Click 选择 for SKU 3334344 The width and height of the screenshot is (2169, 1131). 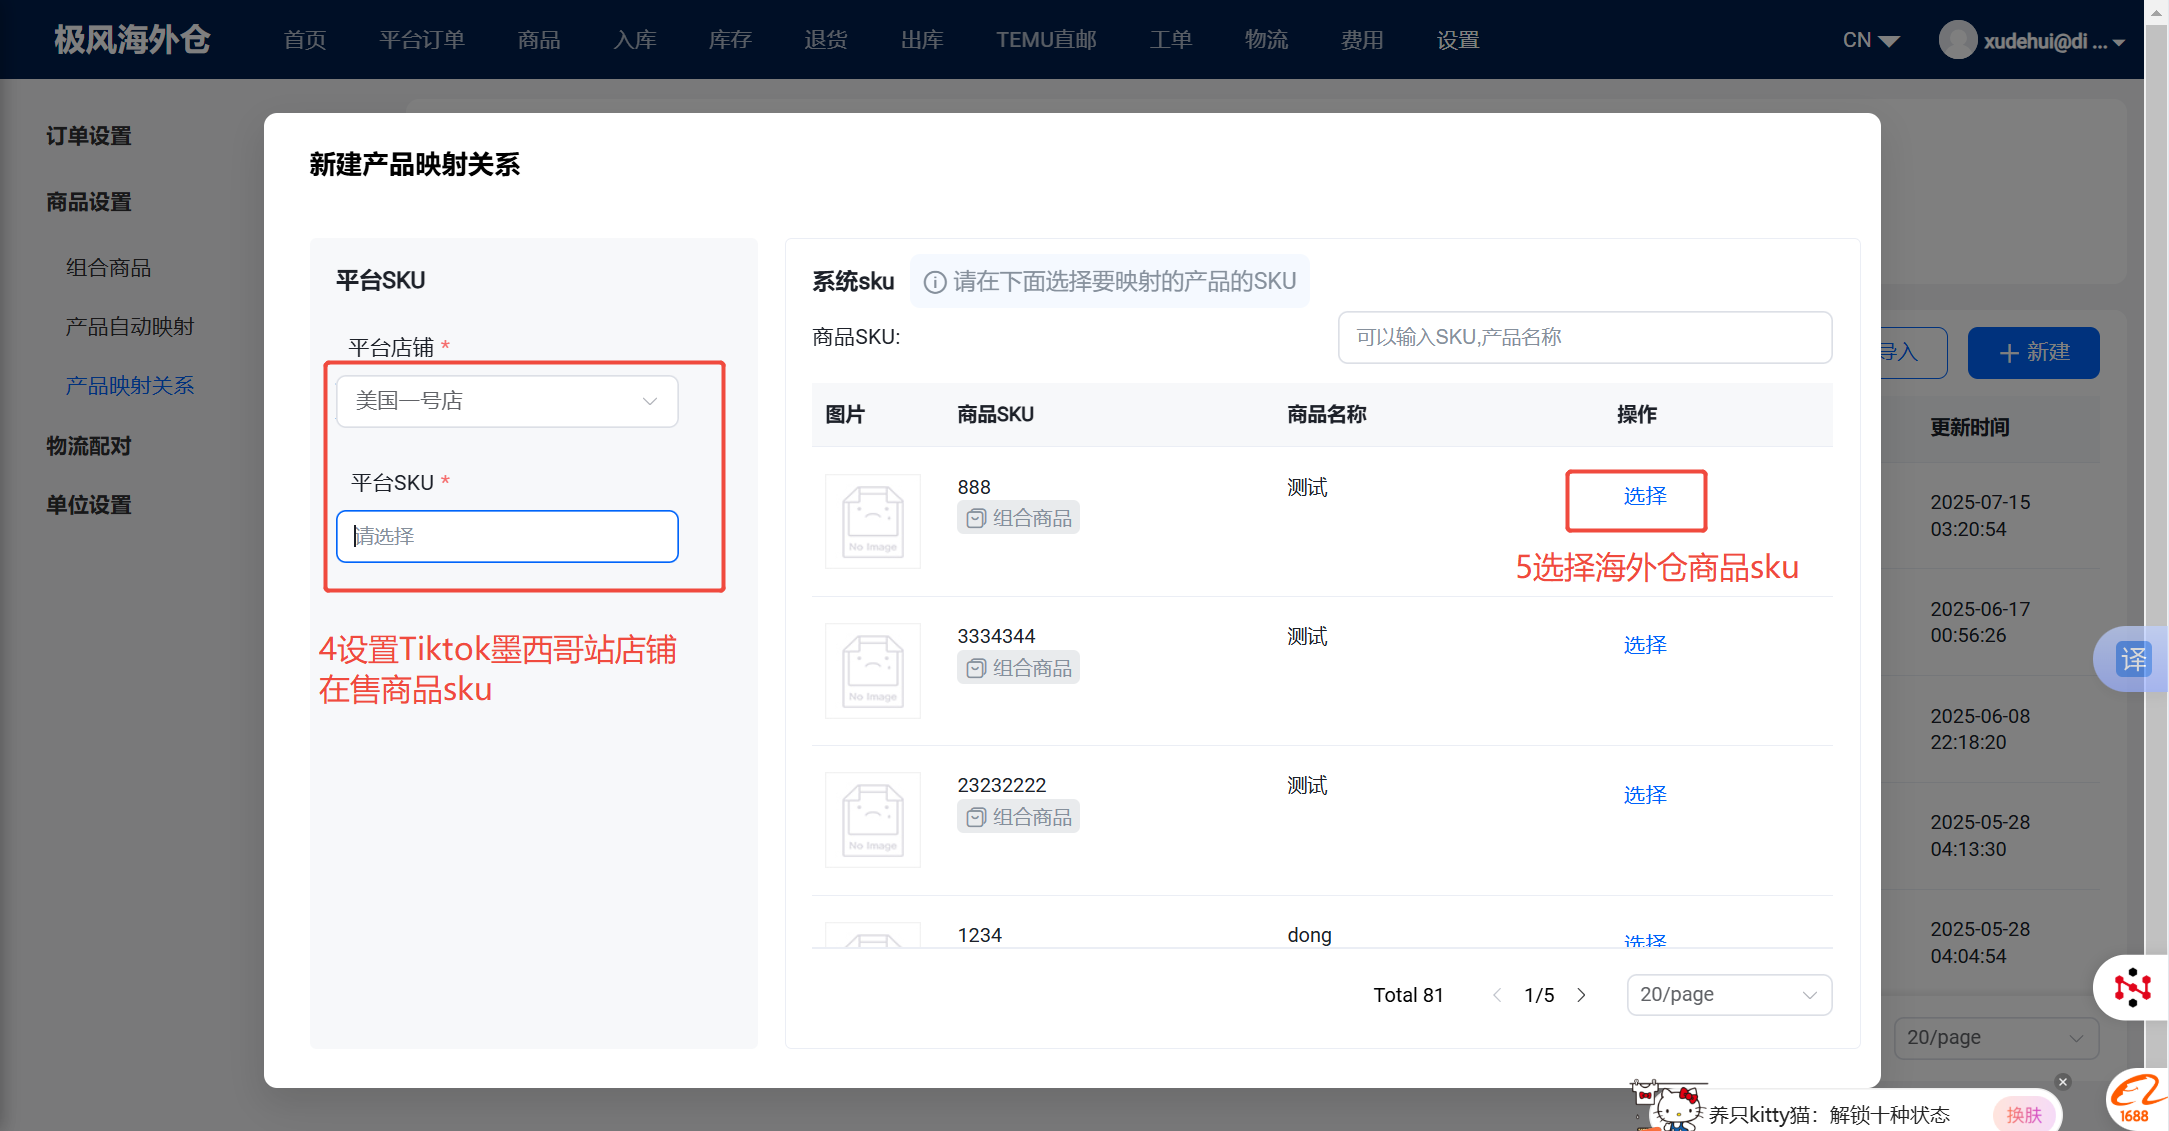pyautogui.click(x=1645, y=645)
